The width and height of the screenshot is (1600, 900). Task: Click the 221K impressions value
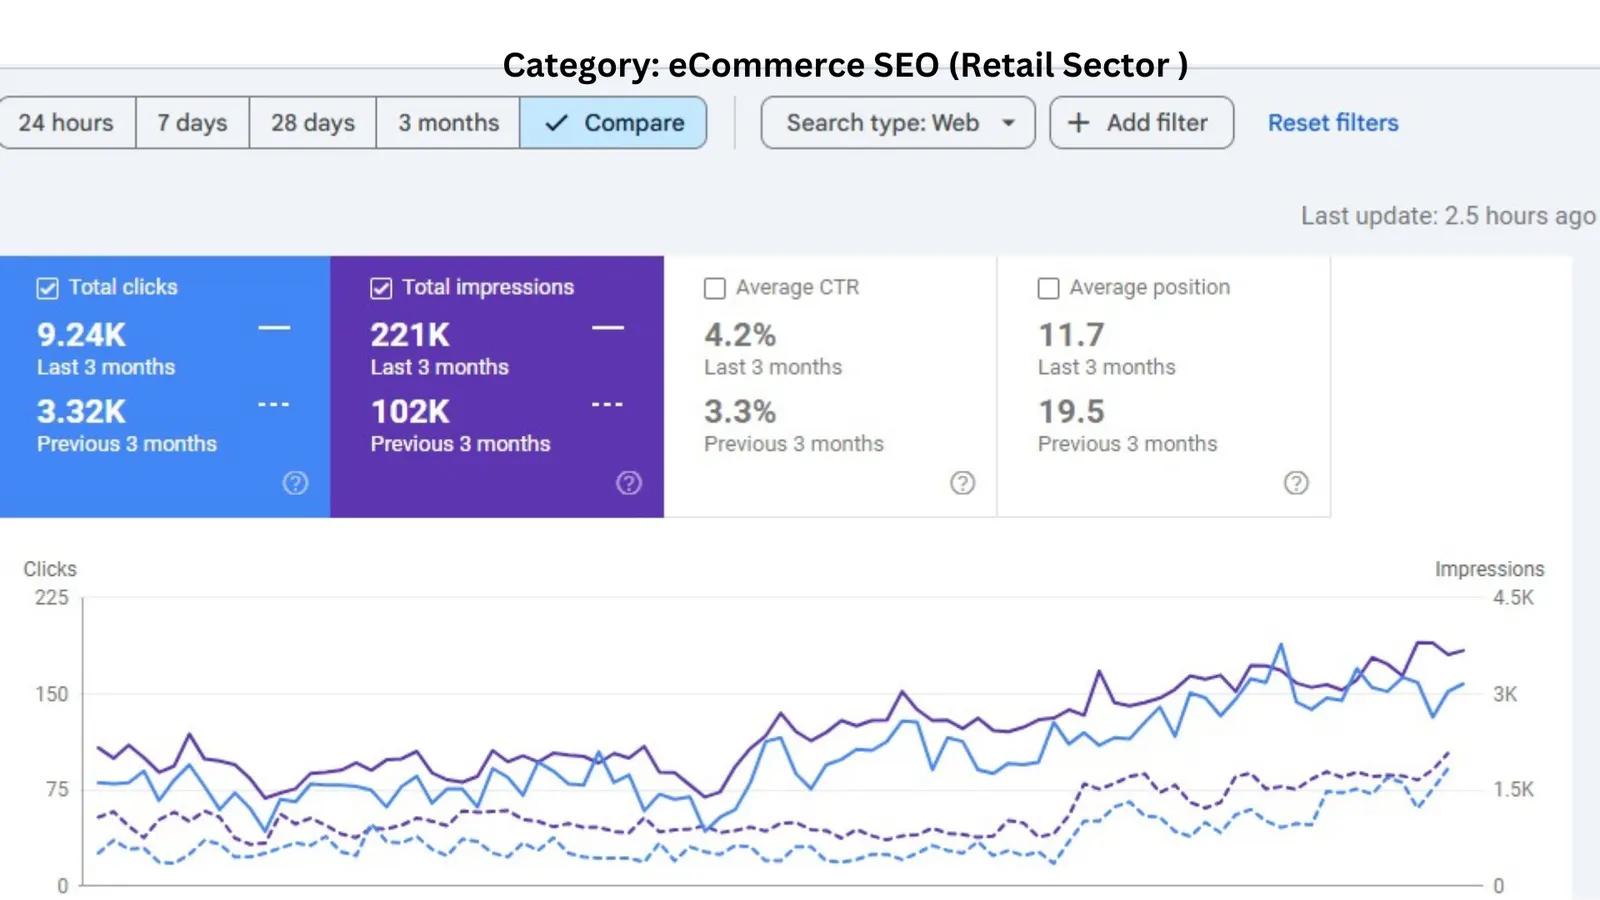410,334
